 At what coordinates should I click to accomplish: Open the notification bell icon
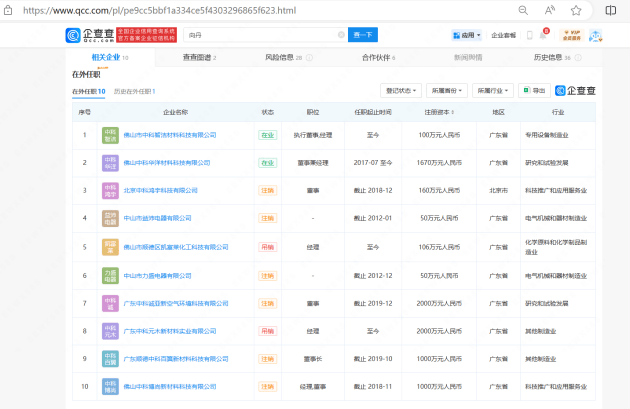[543, 35]
